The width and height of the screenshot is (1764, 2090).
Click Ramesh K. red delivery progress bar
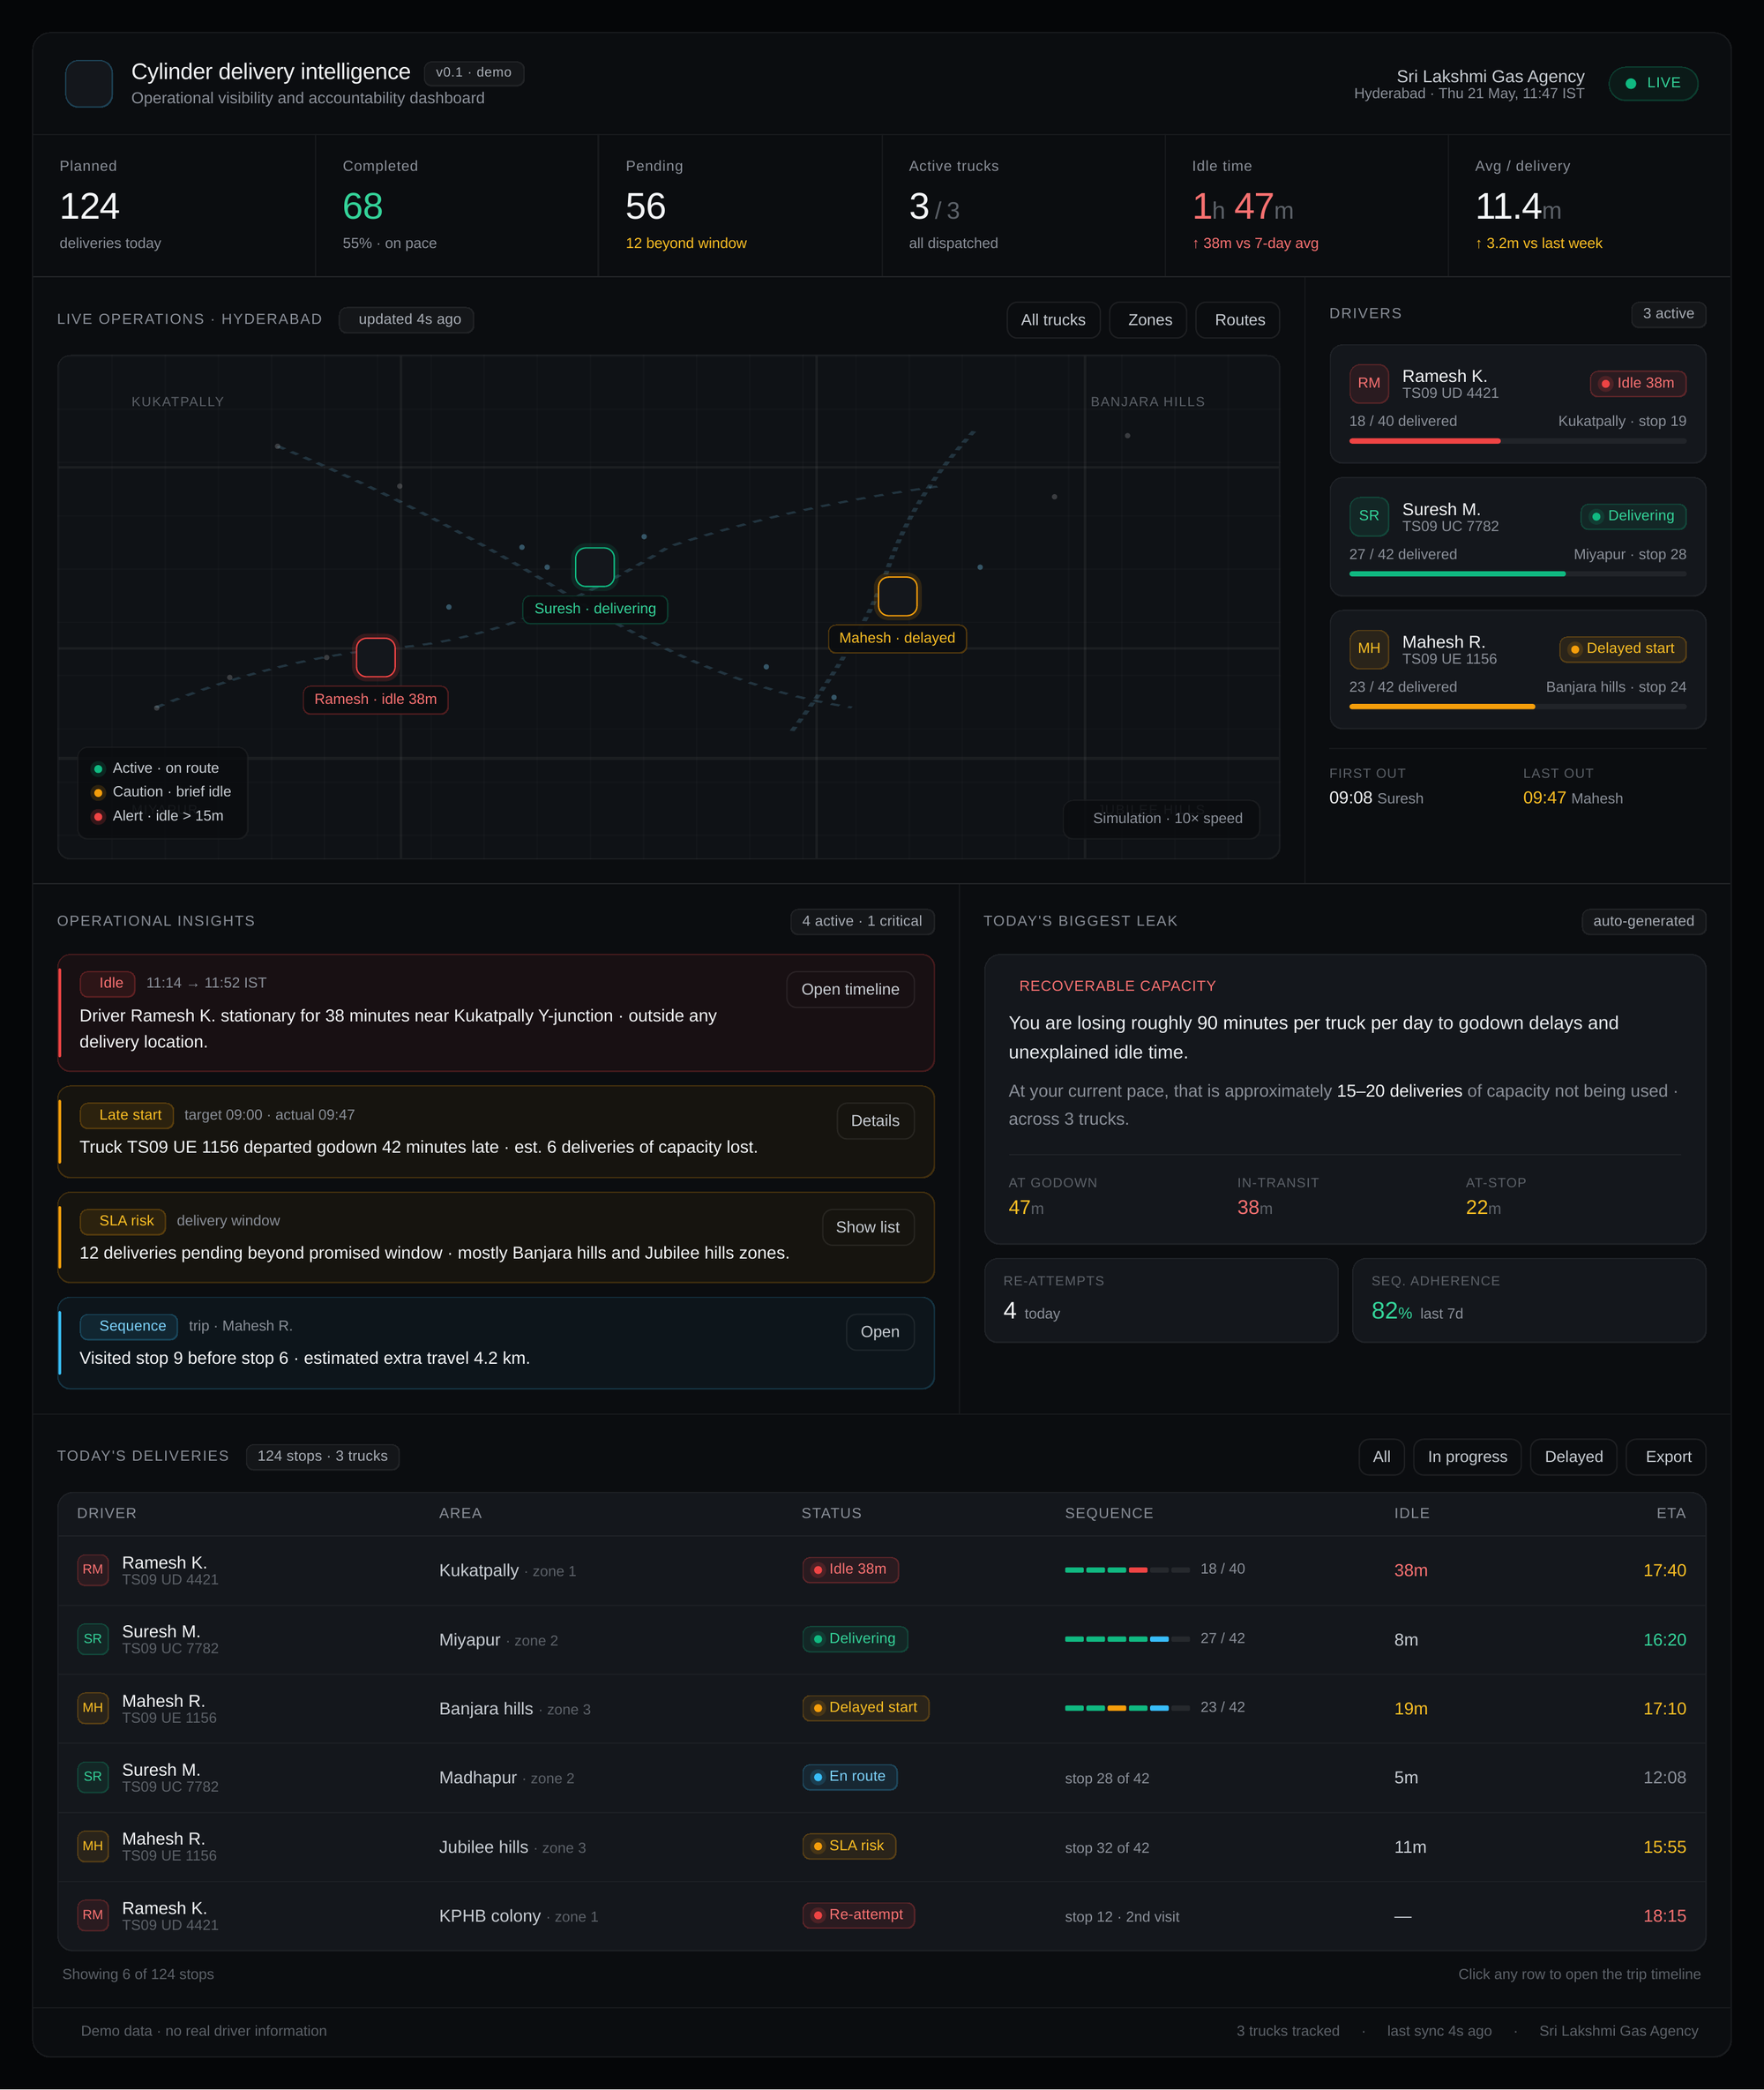tap(1517, 441)
